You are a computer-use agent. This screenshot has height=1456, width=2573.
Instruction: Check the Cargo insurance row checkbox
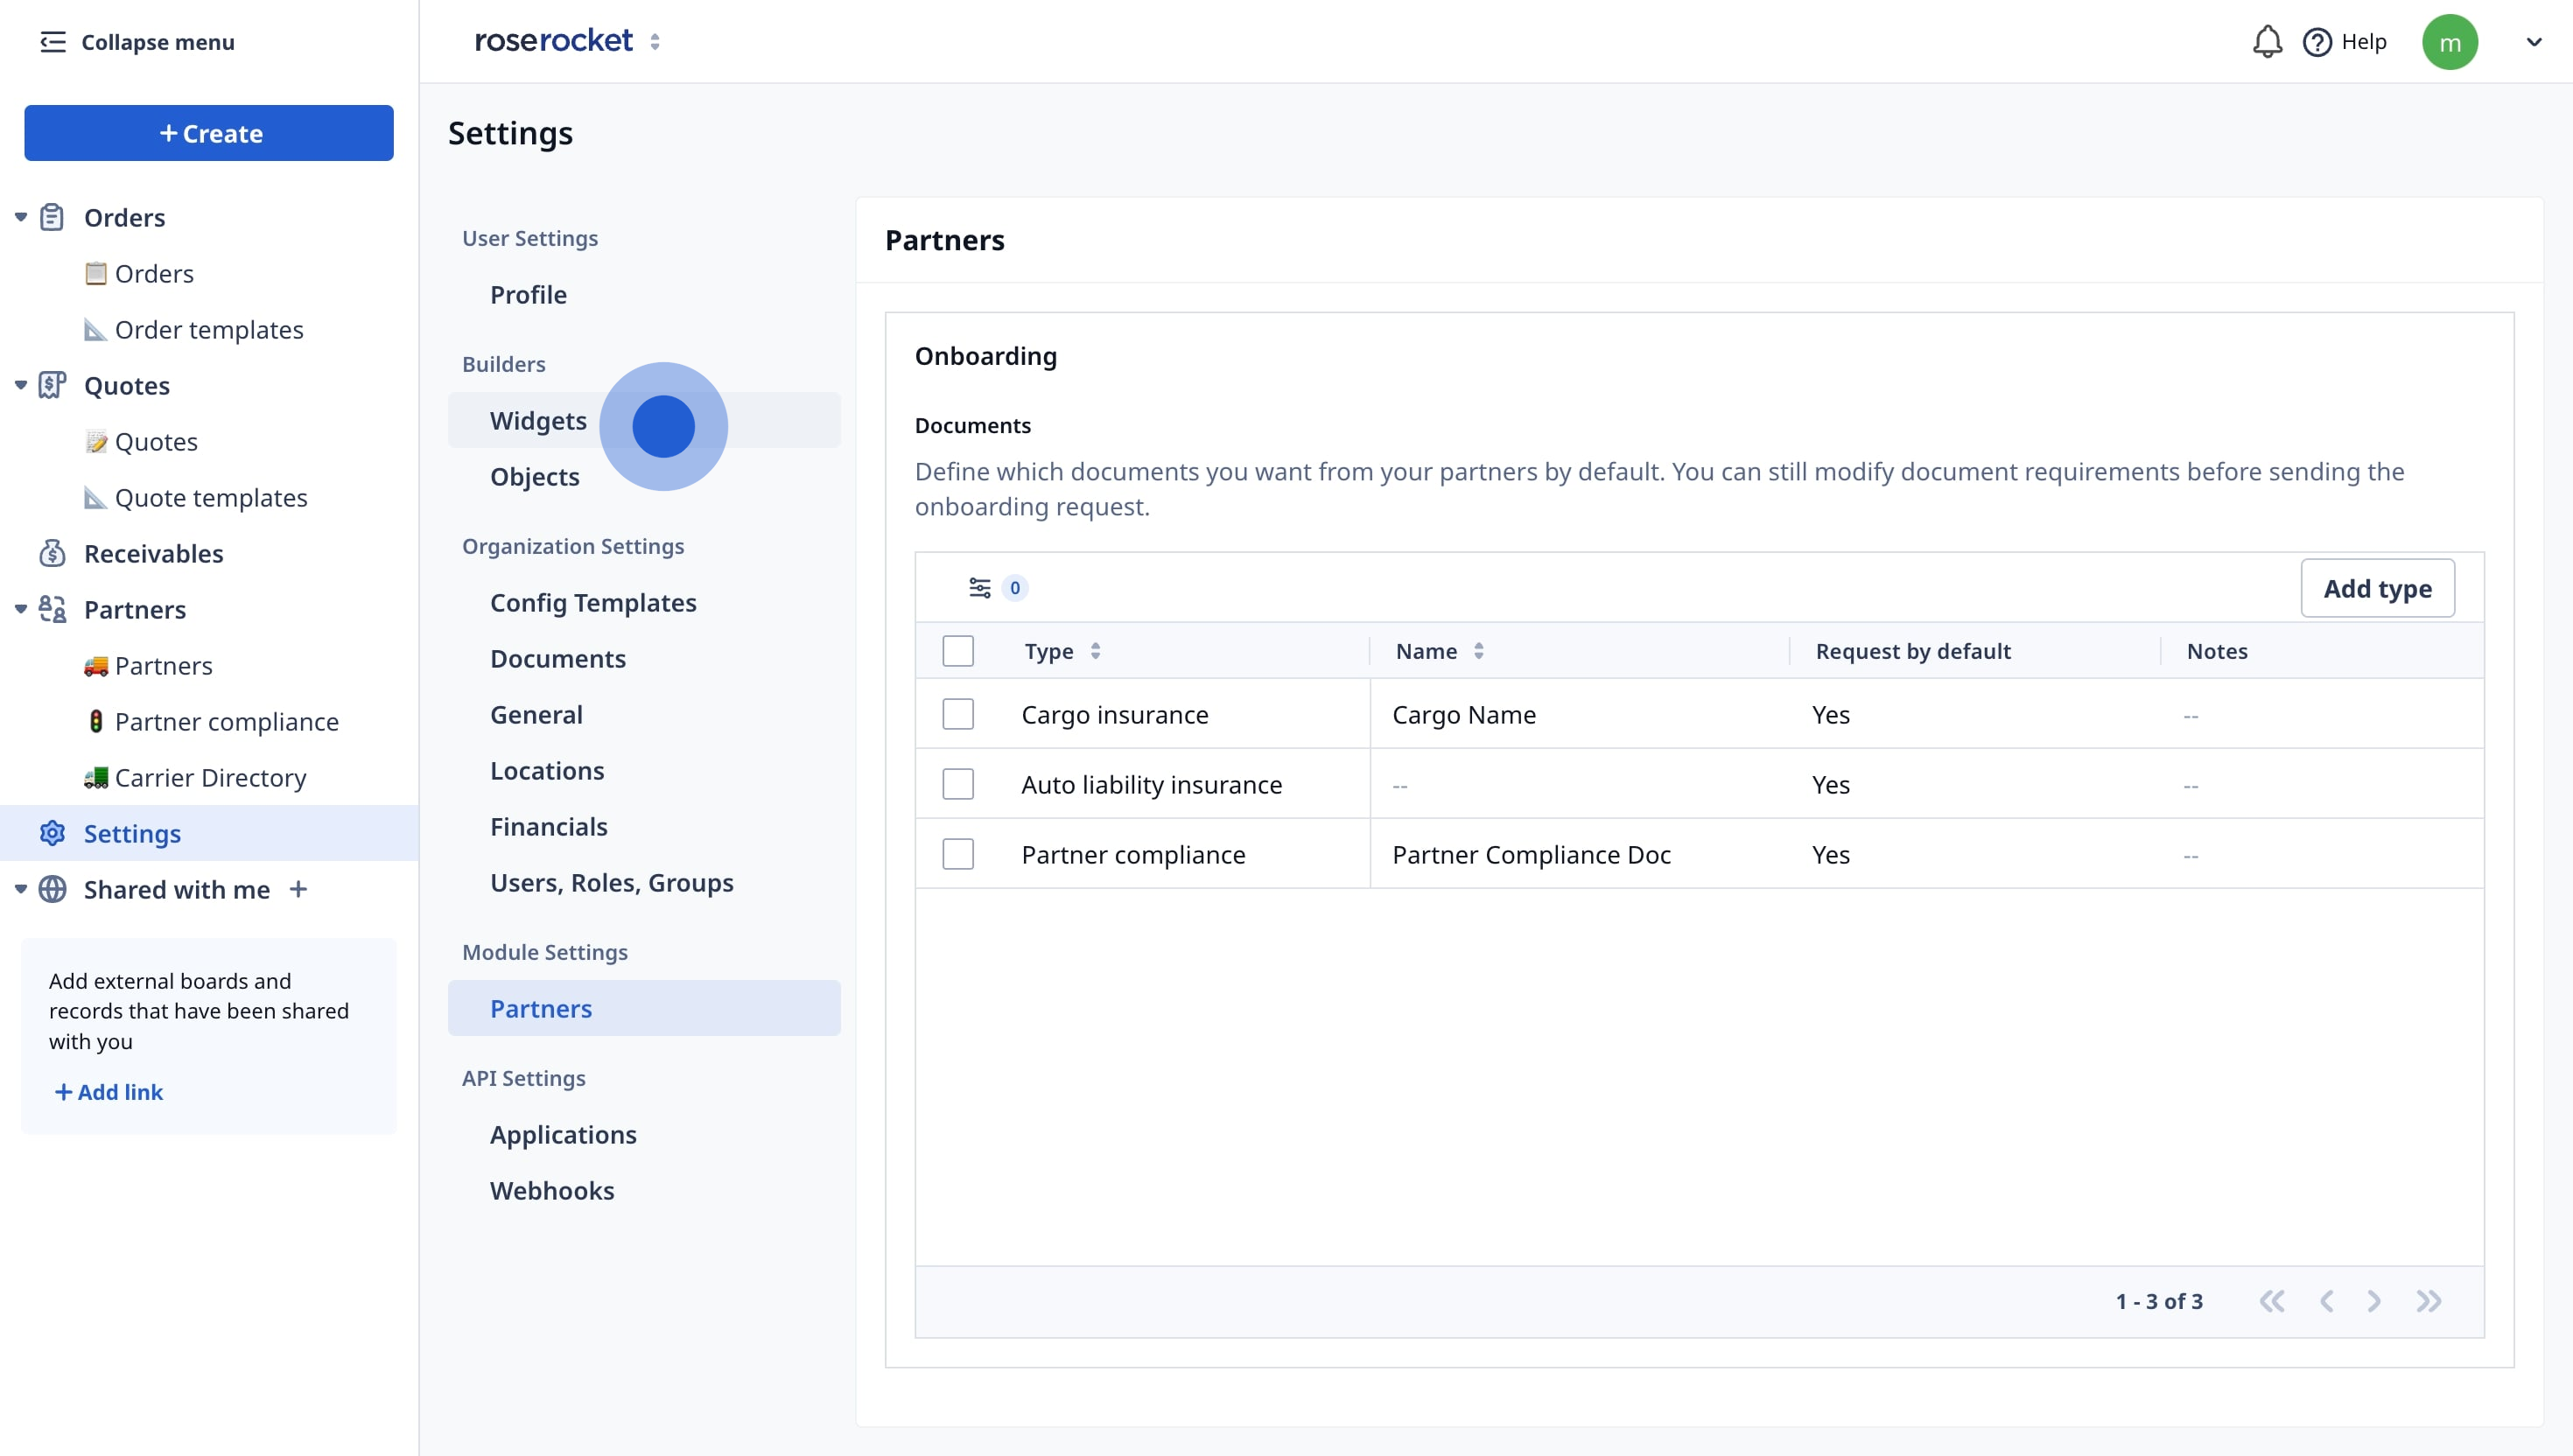pyautogui.click(x=957, y=714)
